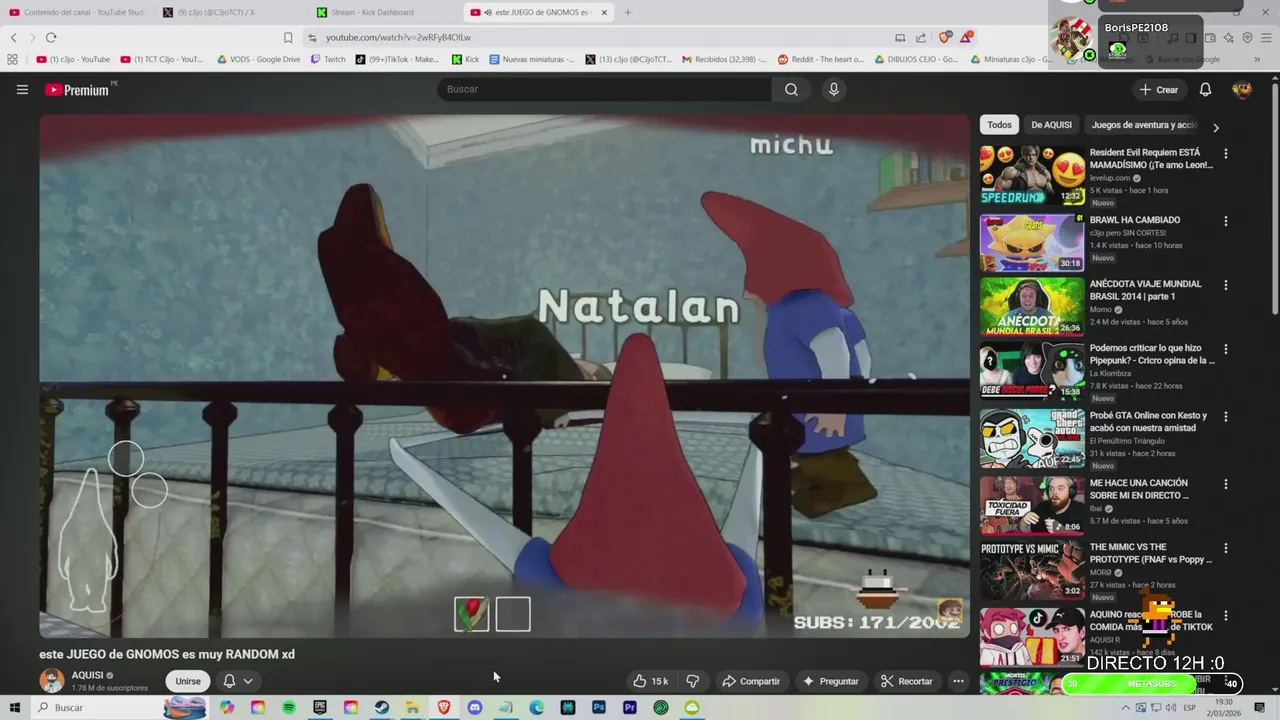Open the Twitch bookmark
This screenshot has height=720, width=1280.
328,59
